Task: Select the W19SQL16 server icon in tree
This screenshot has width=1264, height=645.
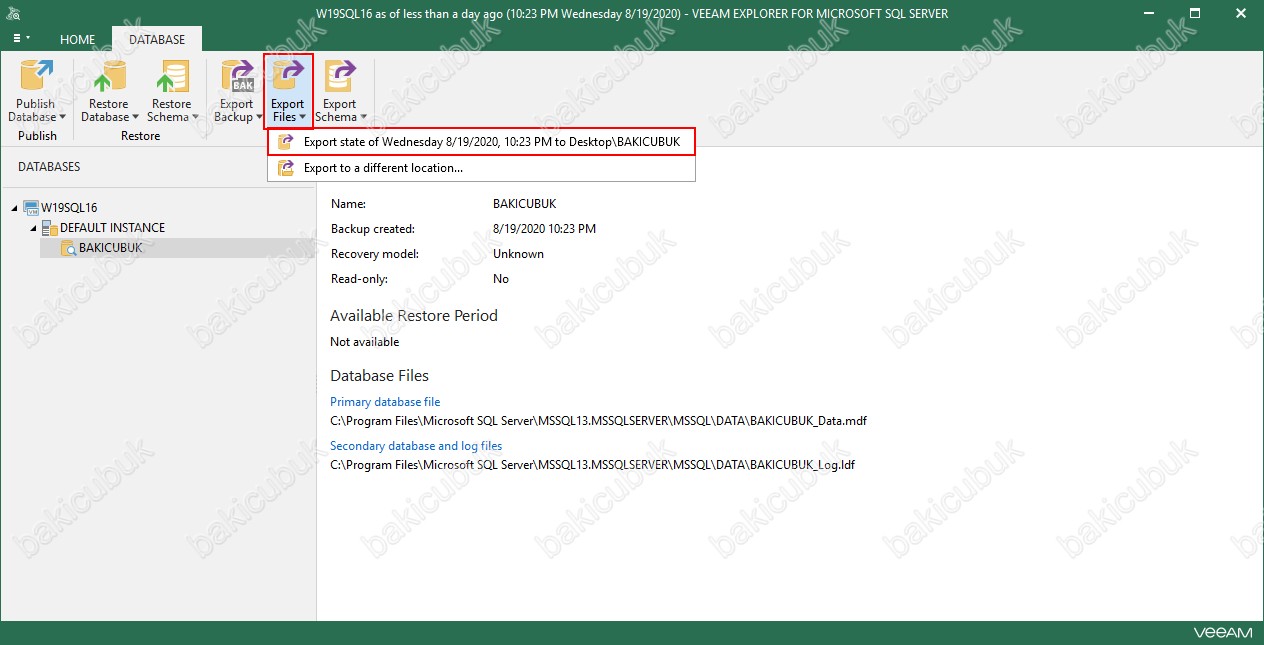Action: pos(30,208)
